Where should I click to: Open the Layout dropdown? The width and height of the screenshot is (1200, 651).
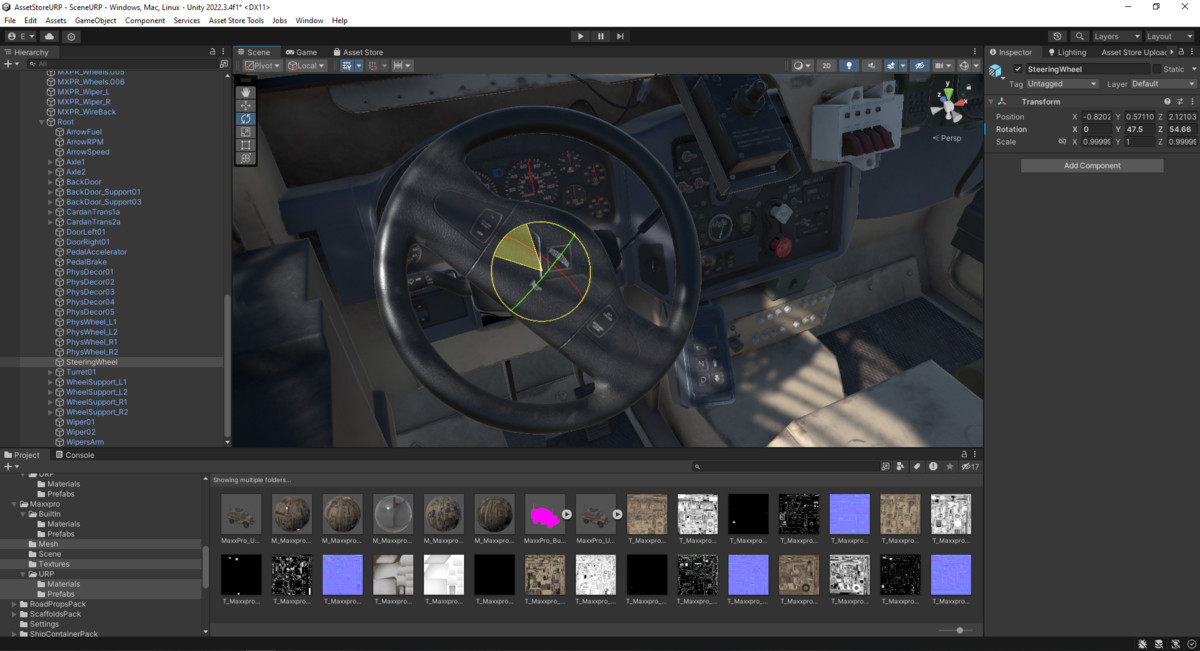(1170, 36)
